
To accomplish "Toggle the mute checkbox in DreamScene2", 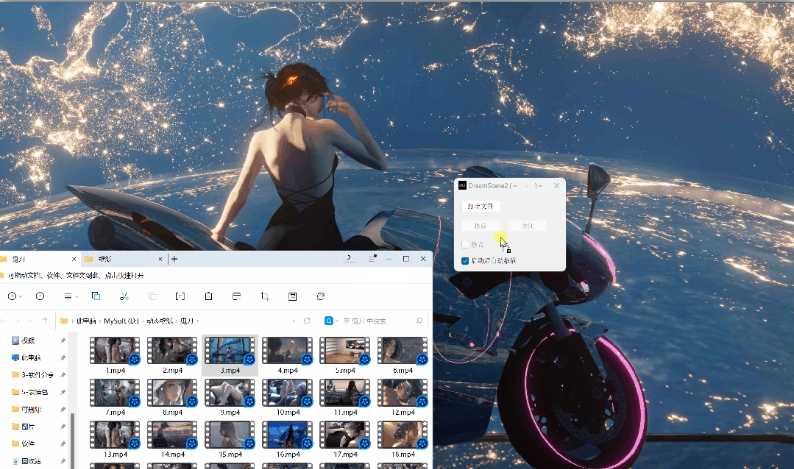I will (x=465, y=245).
